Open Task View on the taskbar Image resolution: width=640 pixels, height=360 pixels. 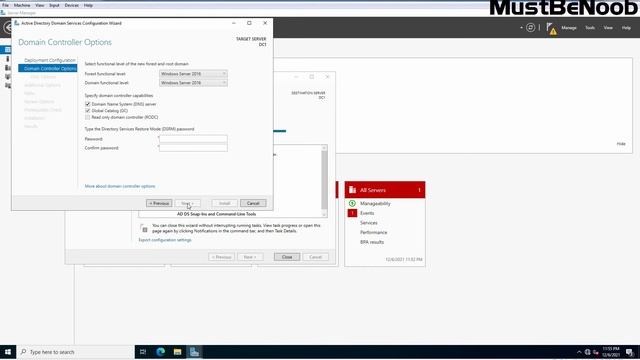point(143,352)
